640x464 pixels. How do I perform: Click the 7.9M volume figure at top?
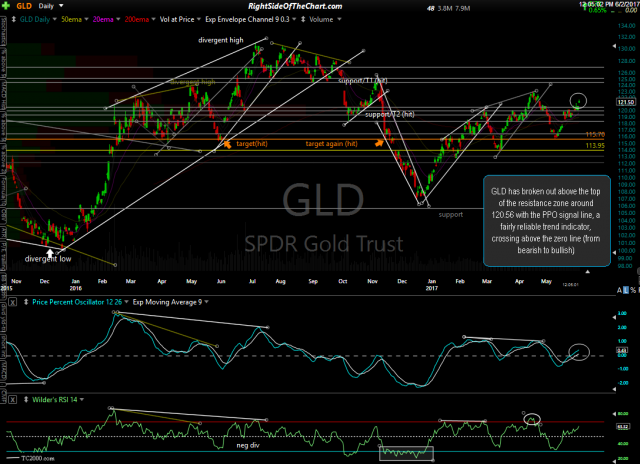coord(463,8)
